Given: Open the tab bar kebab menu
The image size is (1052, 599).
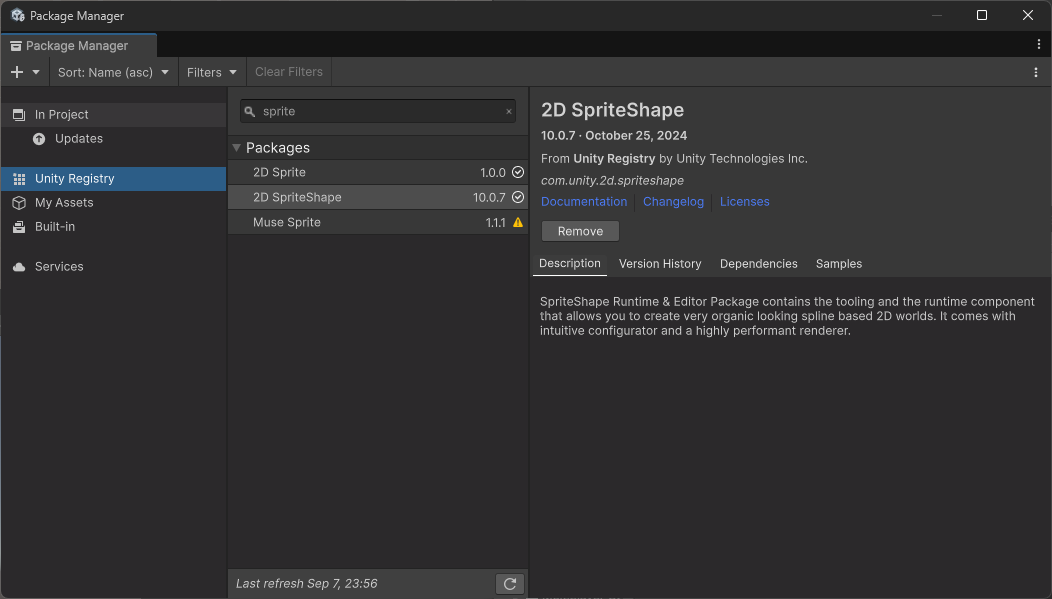Looking at the screenshot, I should (1039, 44).
